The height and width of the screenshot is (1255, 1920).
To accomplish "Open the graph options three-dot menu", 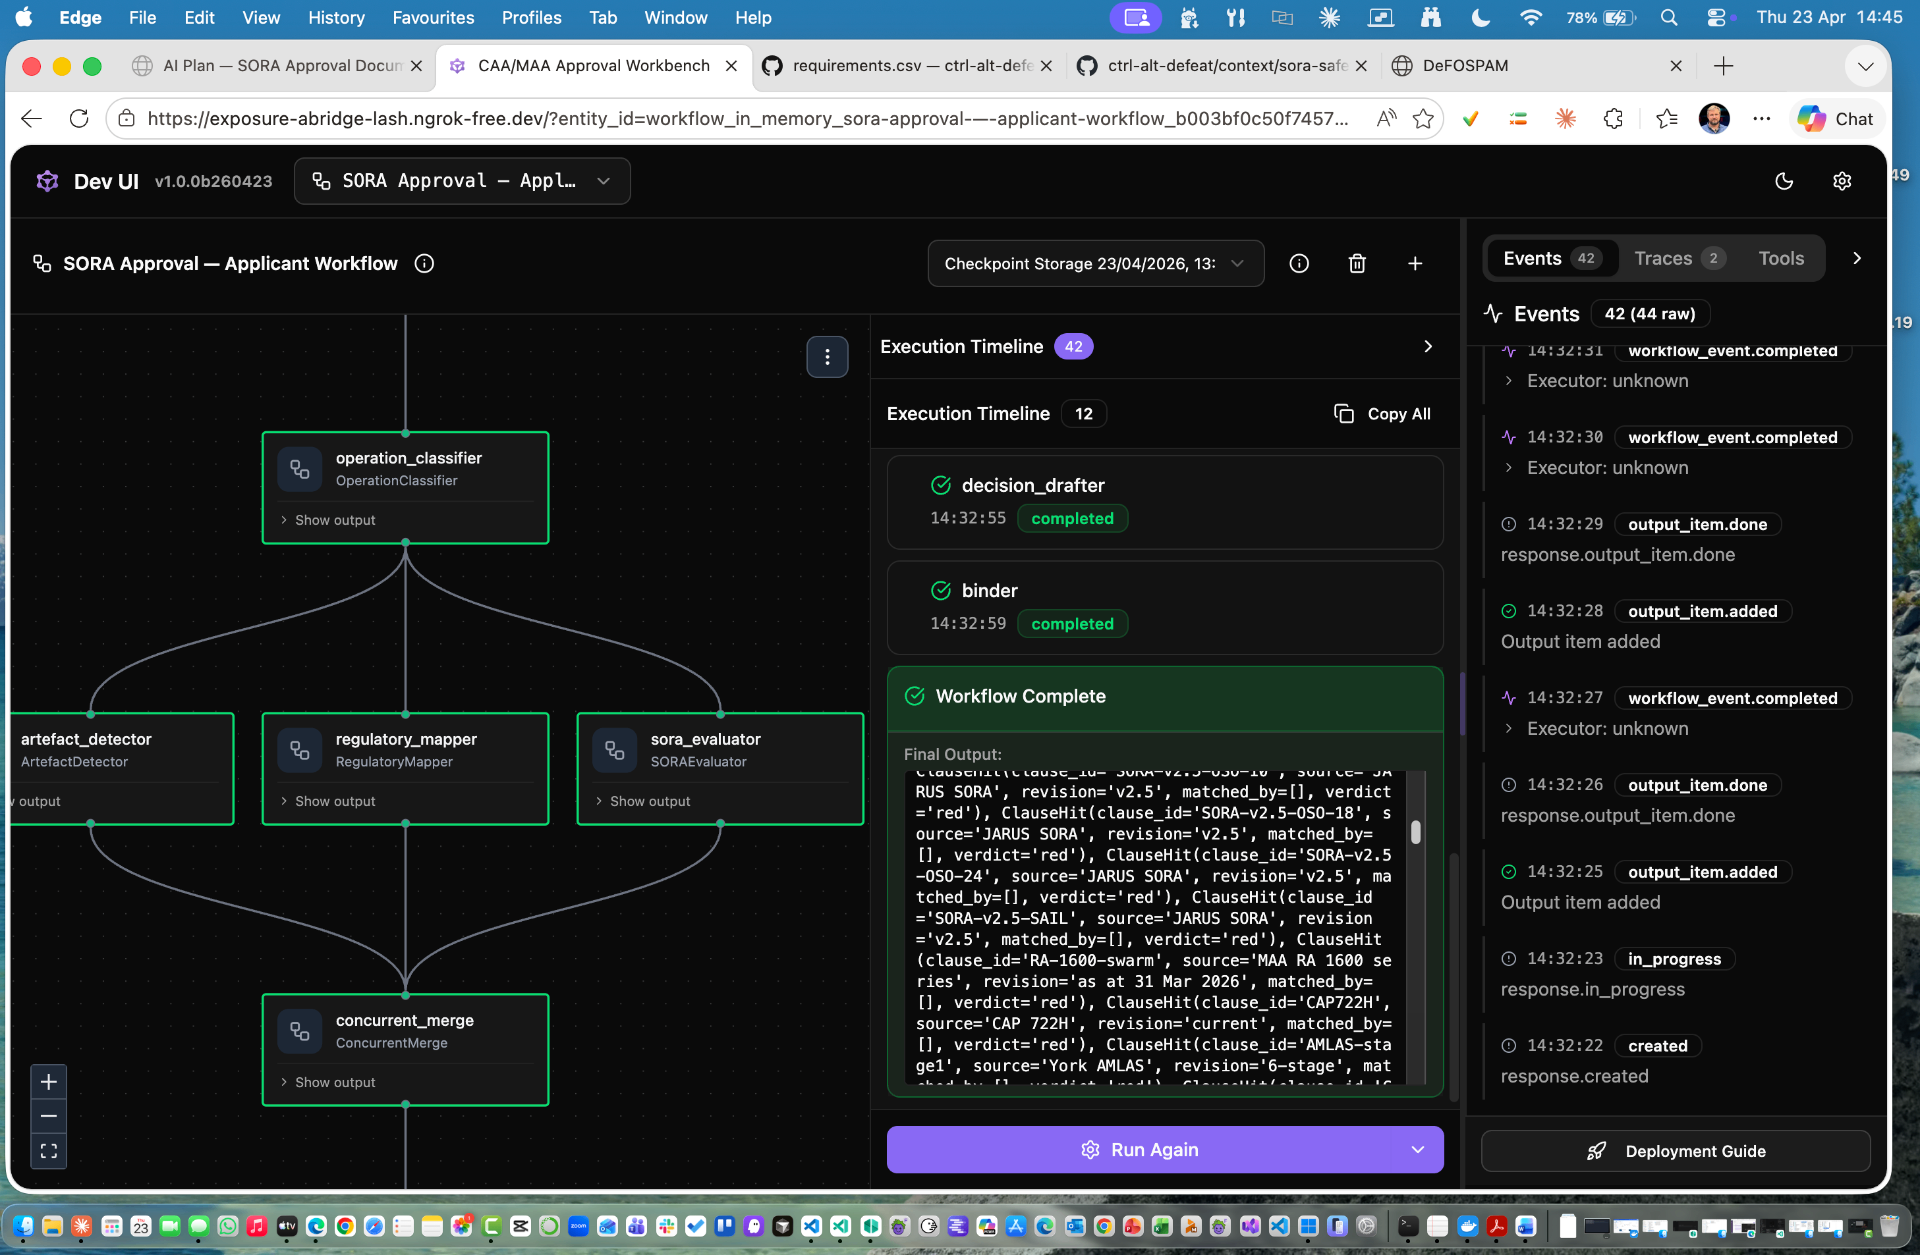I will [x=827, y=357].
